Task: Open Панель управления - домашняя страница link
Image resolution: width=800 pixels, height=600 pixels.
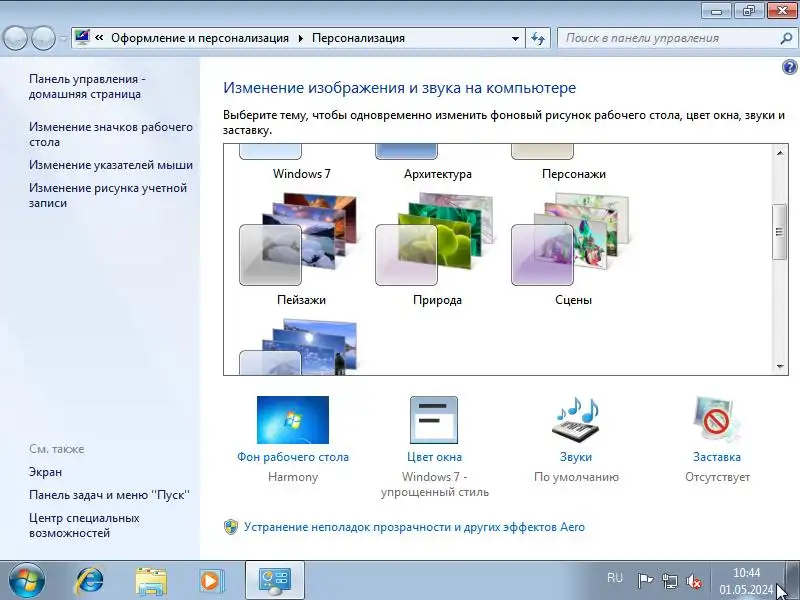Action: (87, 86)
